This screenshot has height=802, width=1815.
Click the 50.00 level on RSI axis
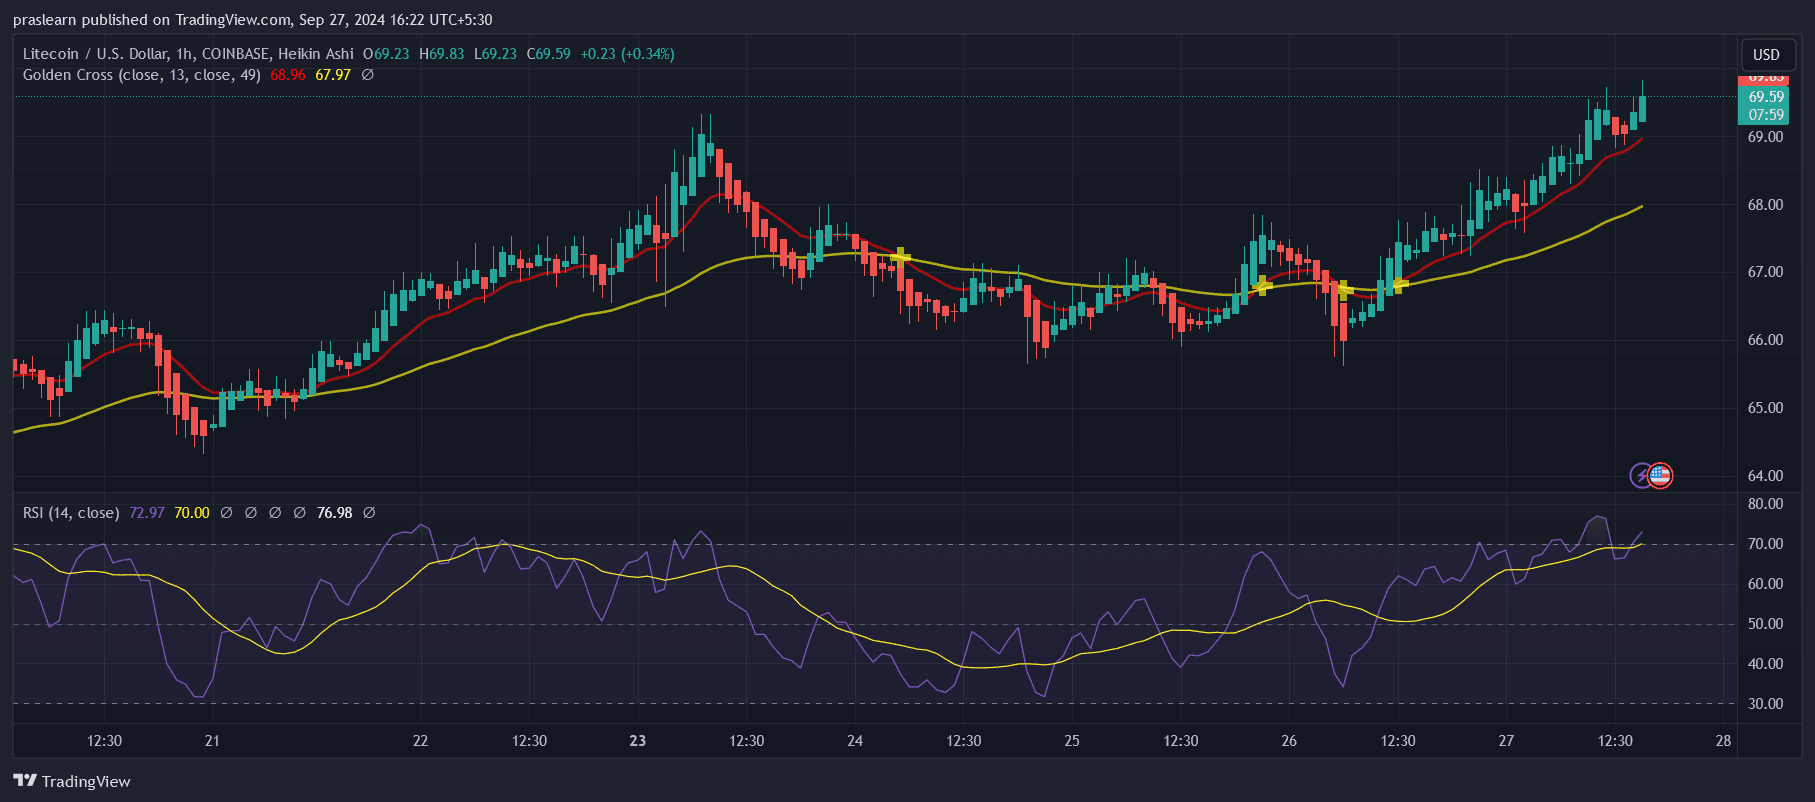(x=1765, y=624)
